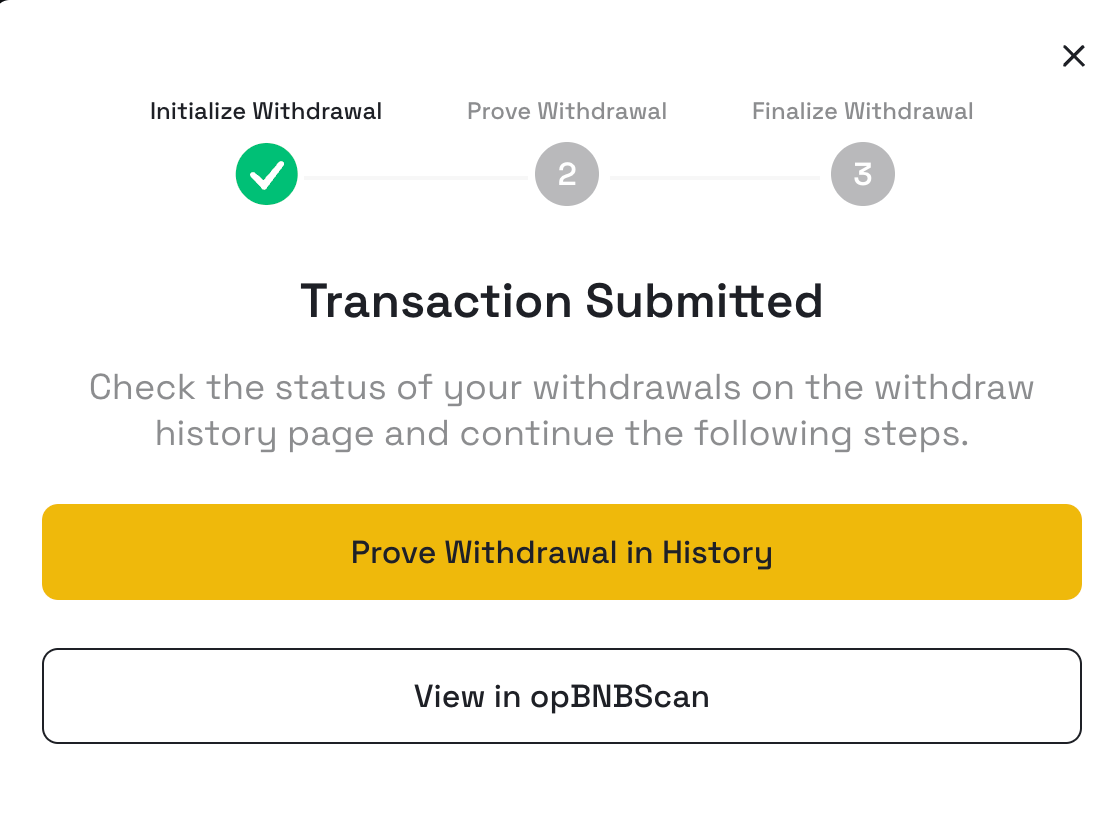Click the Finalize Withdrawal step label
Screen dimensions: 1110x834
tap(862, 111)
